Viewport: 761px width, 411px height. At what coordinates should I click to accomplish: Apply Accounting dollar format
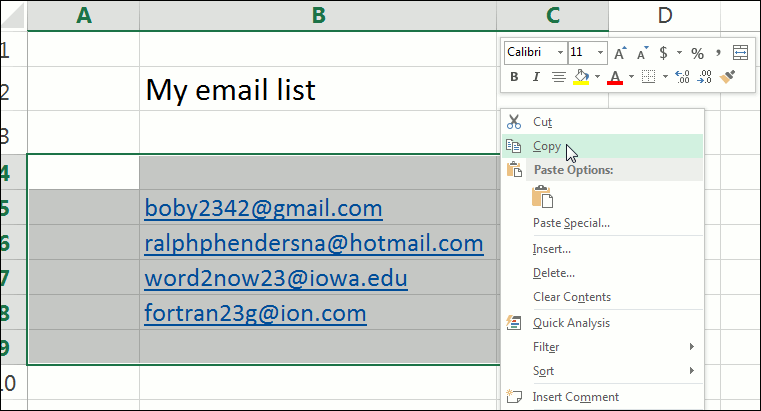[x=663, y=52]
